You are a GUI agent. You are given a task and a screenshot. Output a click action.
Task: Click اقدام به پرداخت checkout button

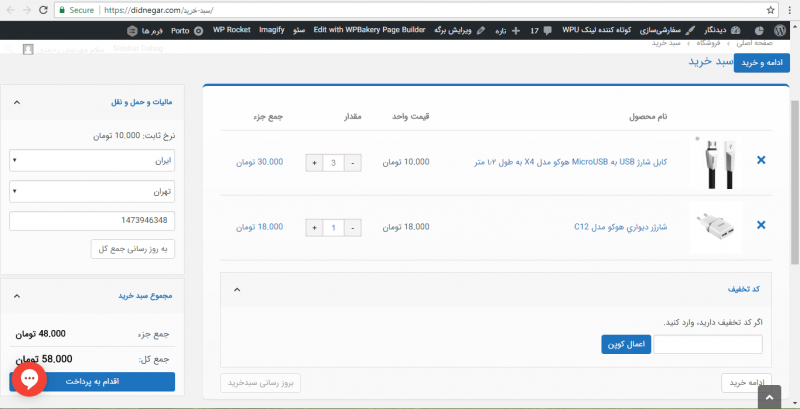92,381
